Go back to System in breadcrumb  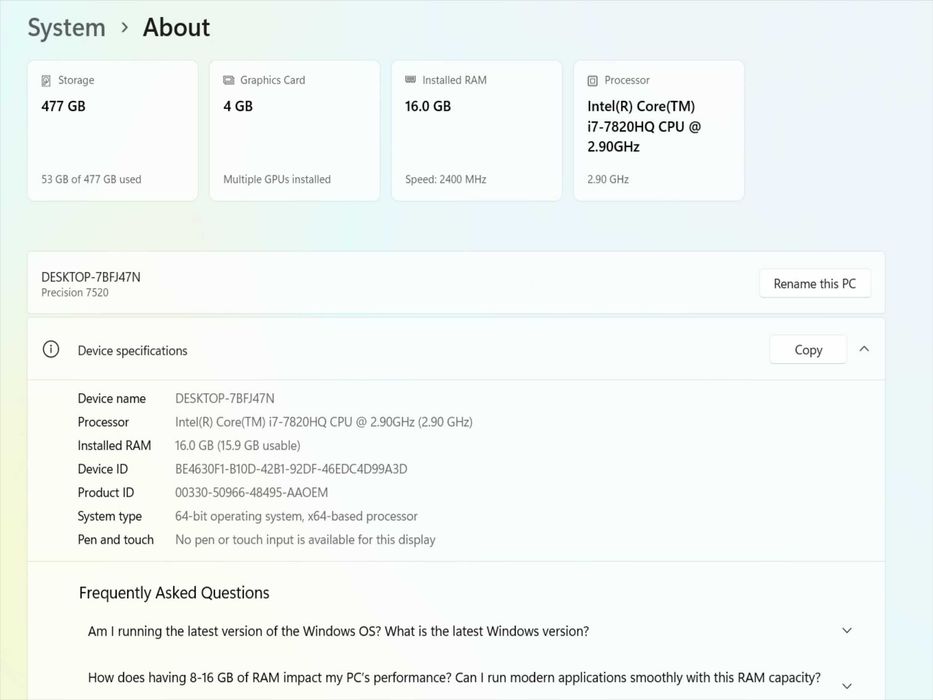point(67,27)
